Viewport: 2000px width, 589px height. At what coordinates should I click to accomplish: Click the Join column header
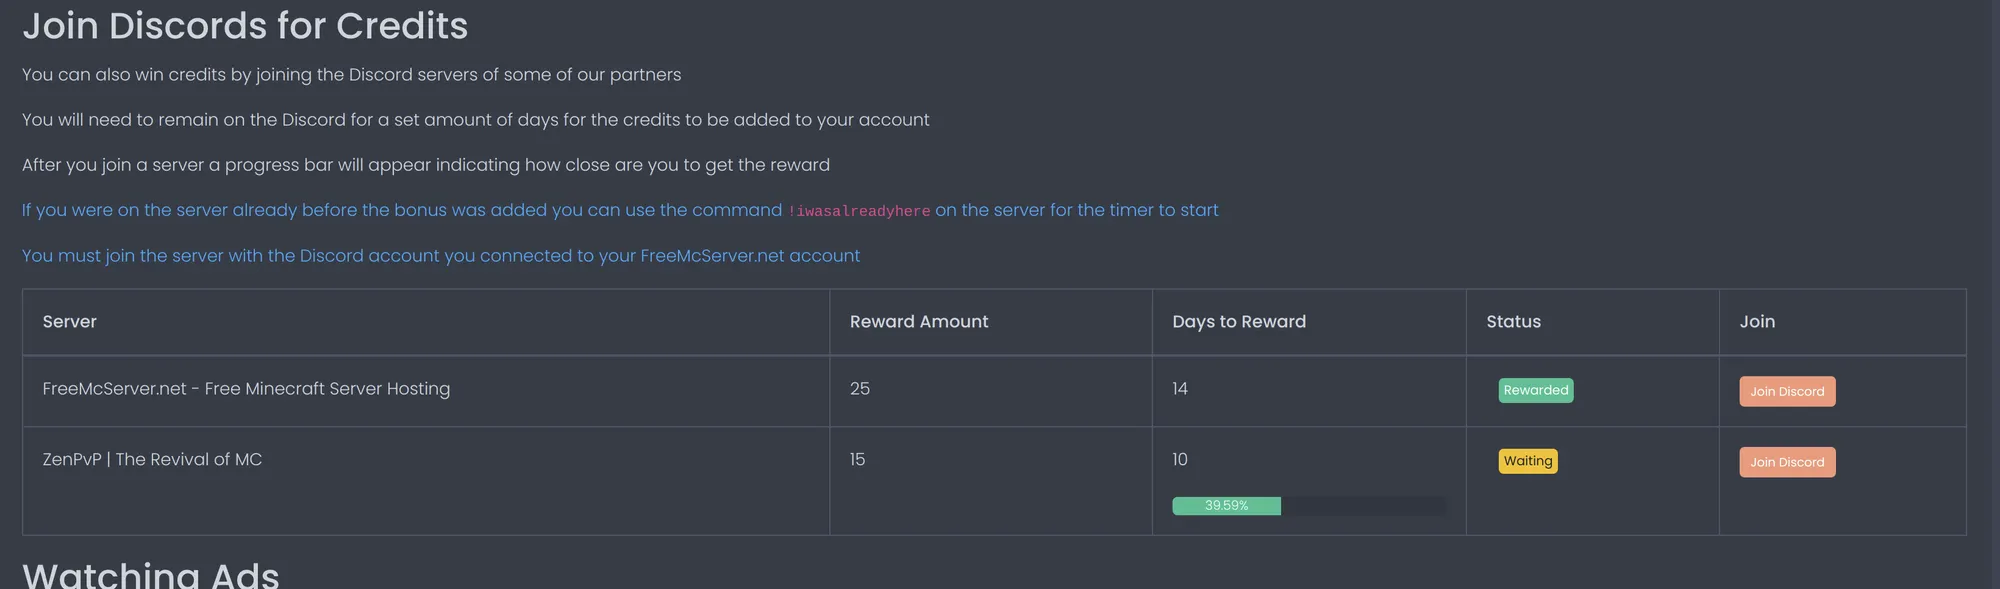pos(1756,322)
